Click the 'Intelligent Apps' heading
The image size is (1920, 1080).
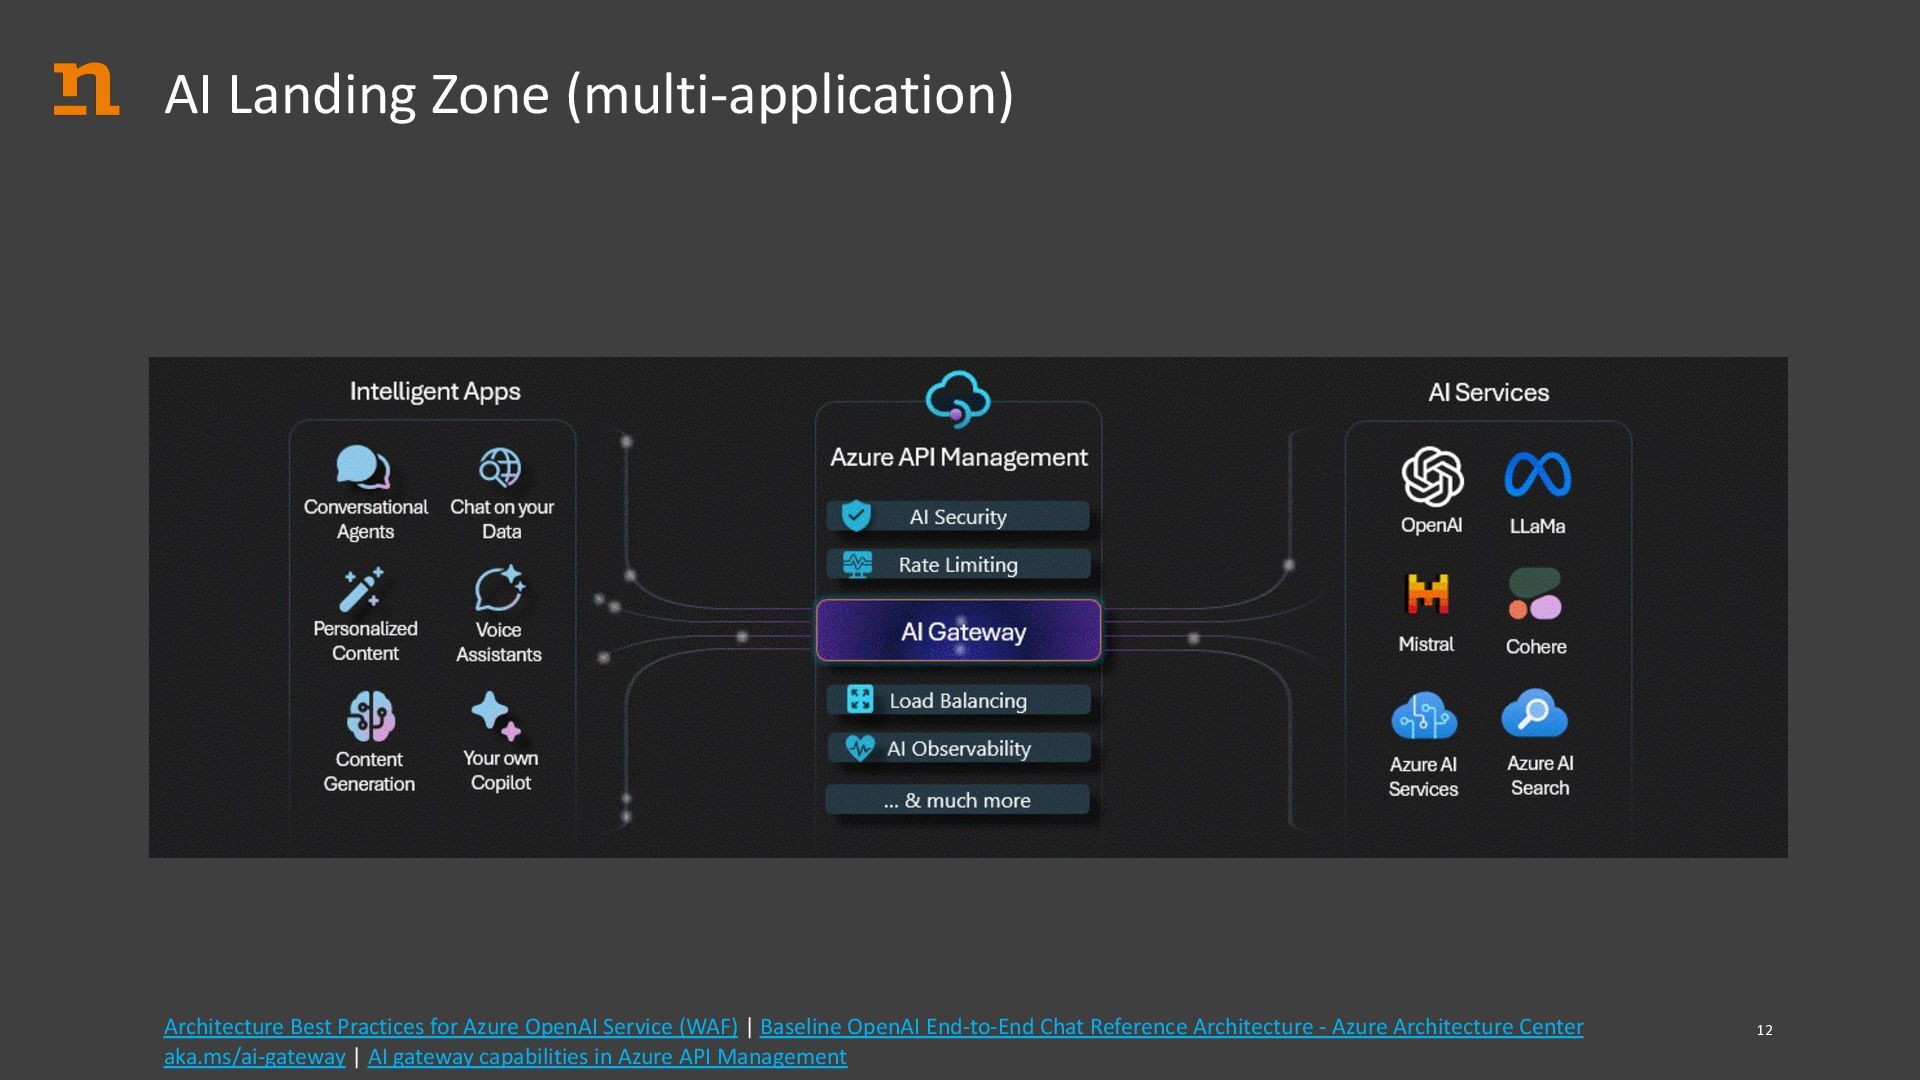[435, 392]
